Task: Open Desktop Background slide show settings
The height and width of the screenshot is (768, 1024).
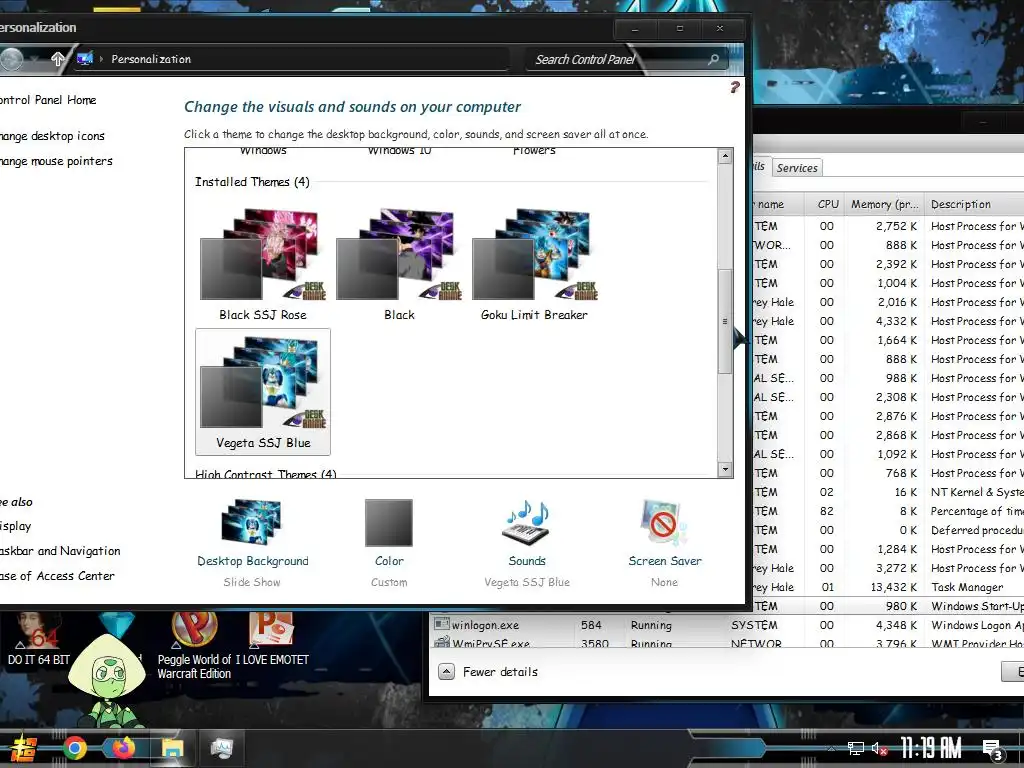Action: 253,542
